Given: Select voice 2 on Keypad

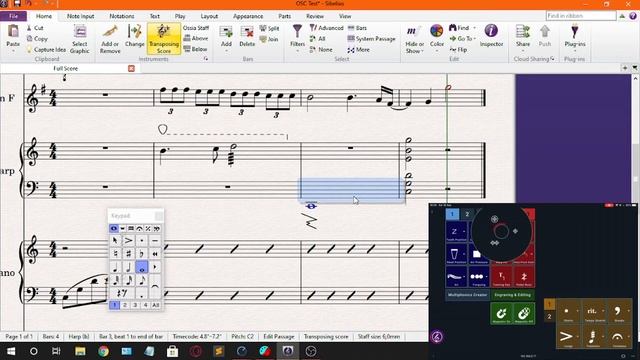Looking at the screenshot, I should [125, 305].
